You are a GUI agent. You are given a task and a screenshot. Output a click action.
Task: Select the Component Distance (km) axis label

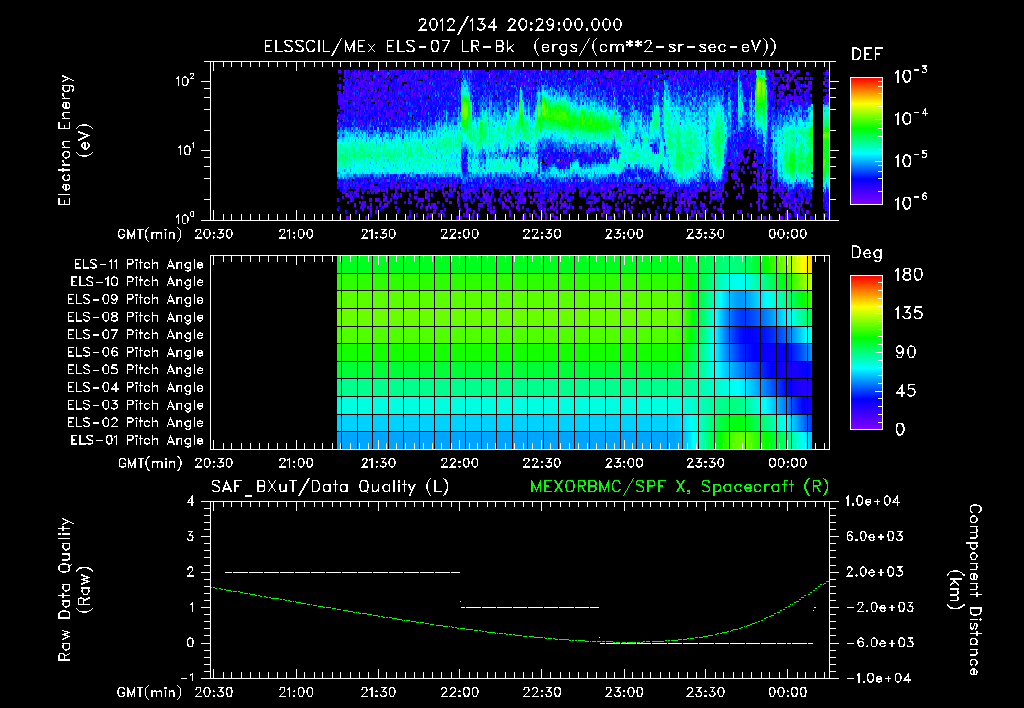(965, 590)
